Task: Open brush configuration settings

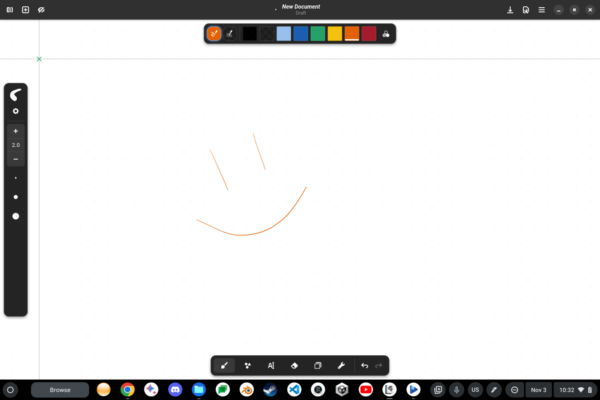Action: pos(15,111)
